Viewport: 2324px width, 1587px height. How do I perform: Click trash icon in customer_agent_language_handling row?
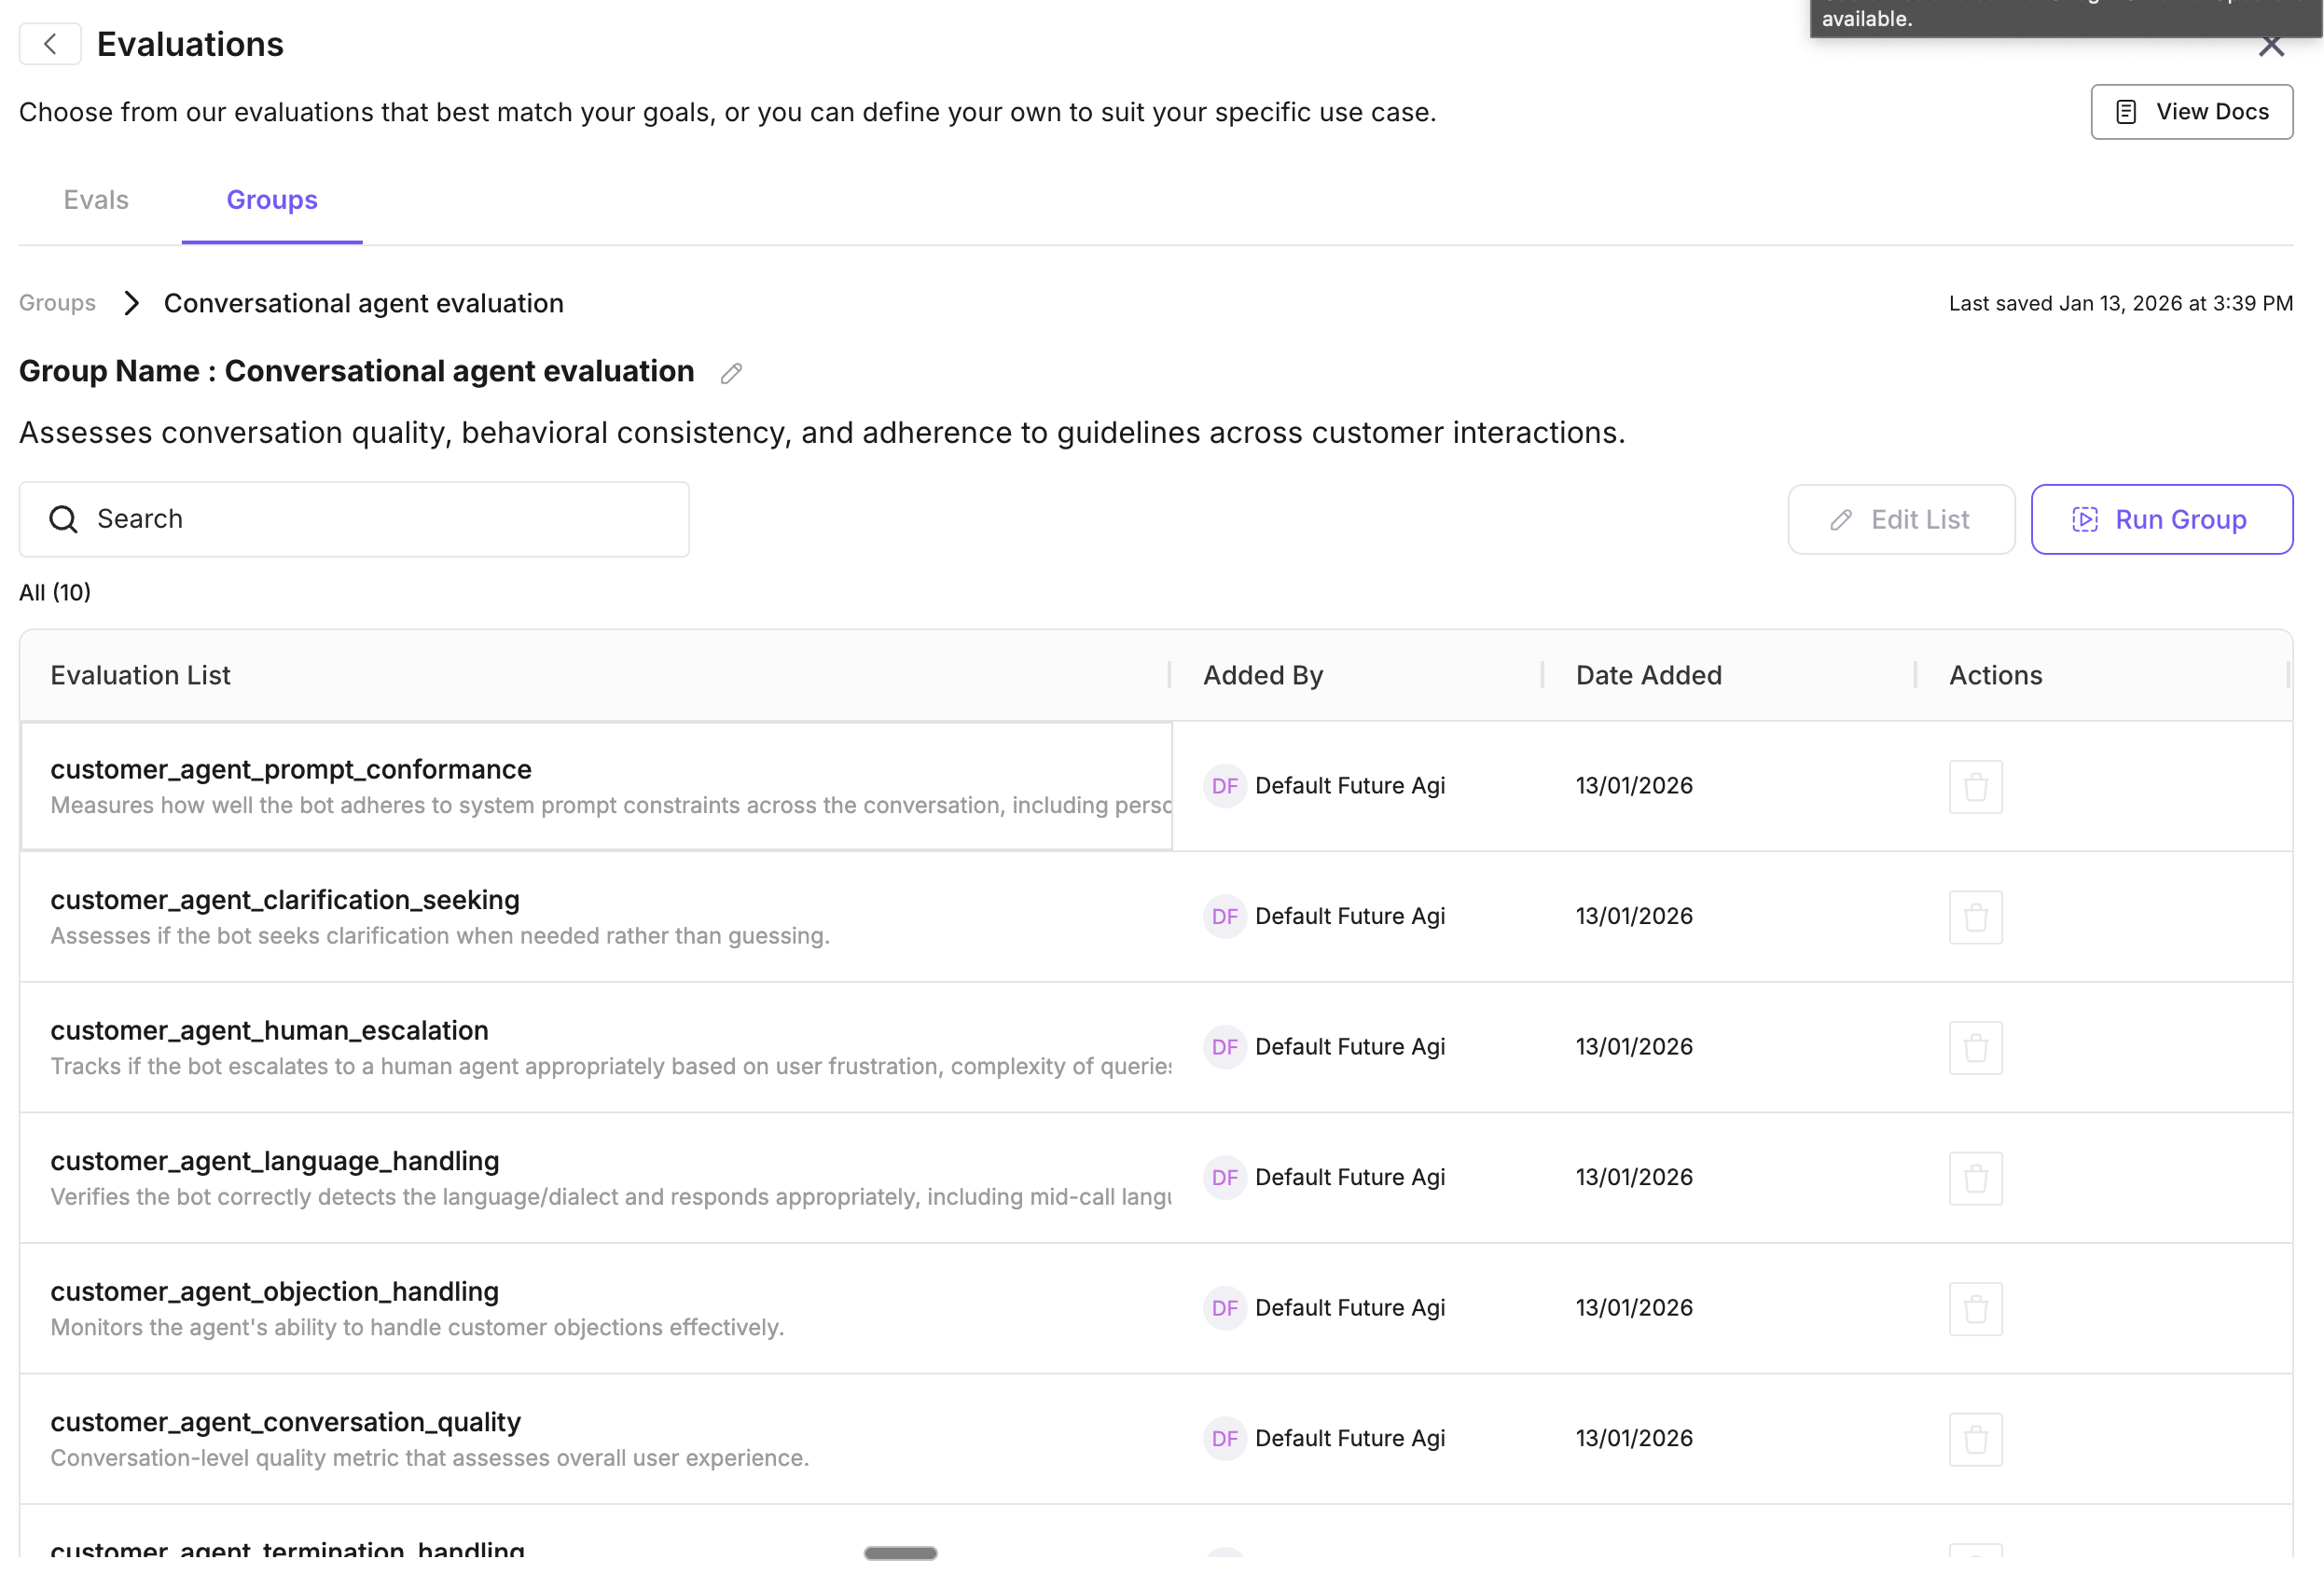[1975, 1178]
